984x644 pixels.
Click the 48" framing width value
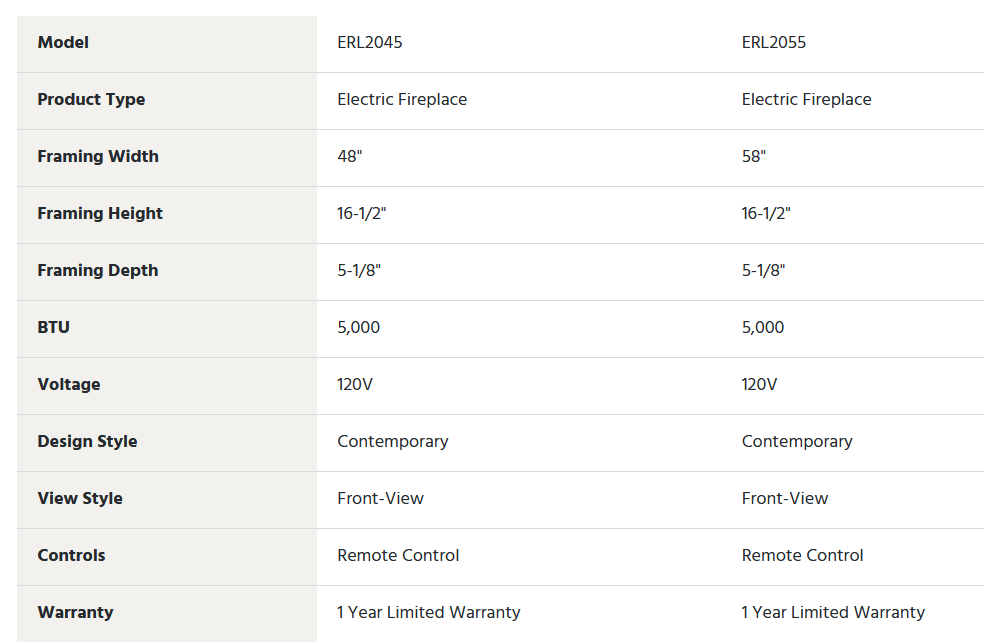[350, 156]
